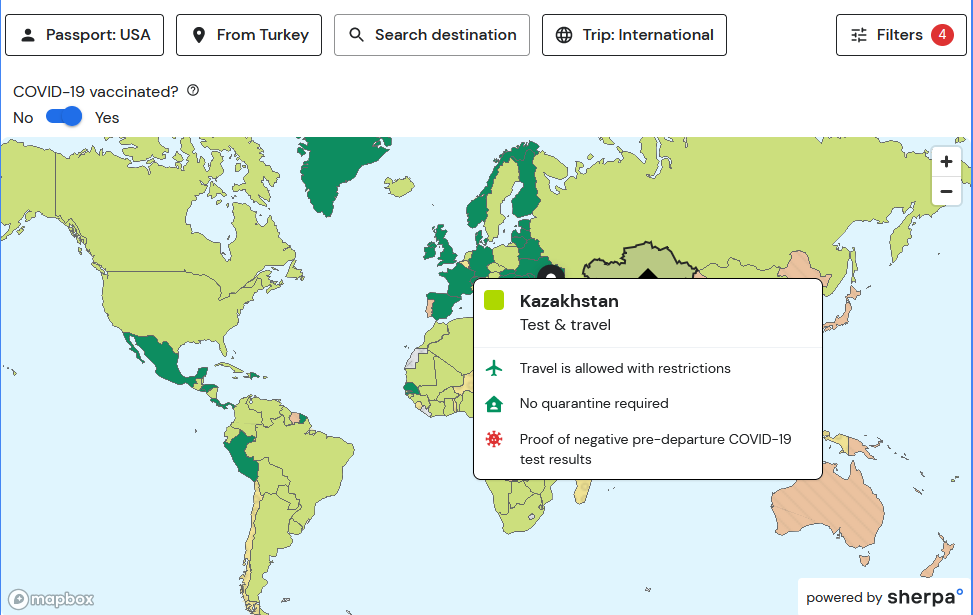Image resolution: width=973 pixels, height=615 pixels.
Task: Click the quarantine house icon in the popup
Action: [x=494, y=404]
